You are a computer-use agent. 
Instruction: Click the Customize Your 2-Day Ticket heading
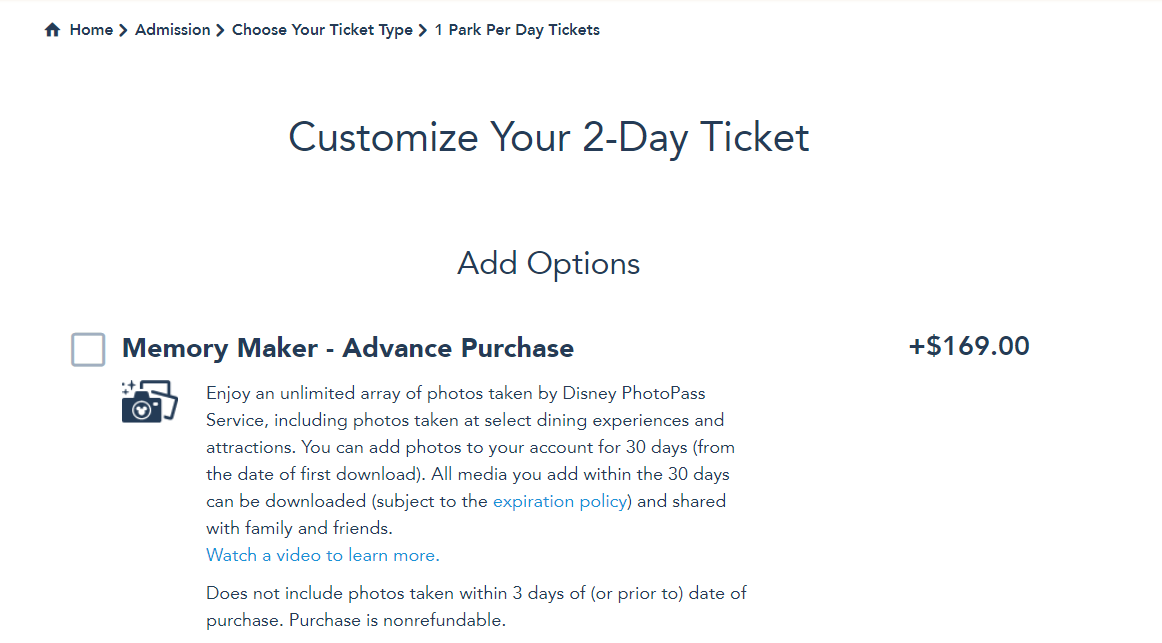[548, 139]
